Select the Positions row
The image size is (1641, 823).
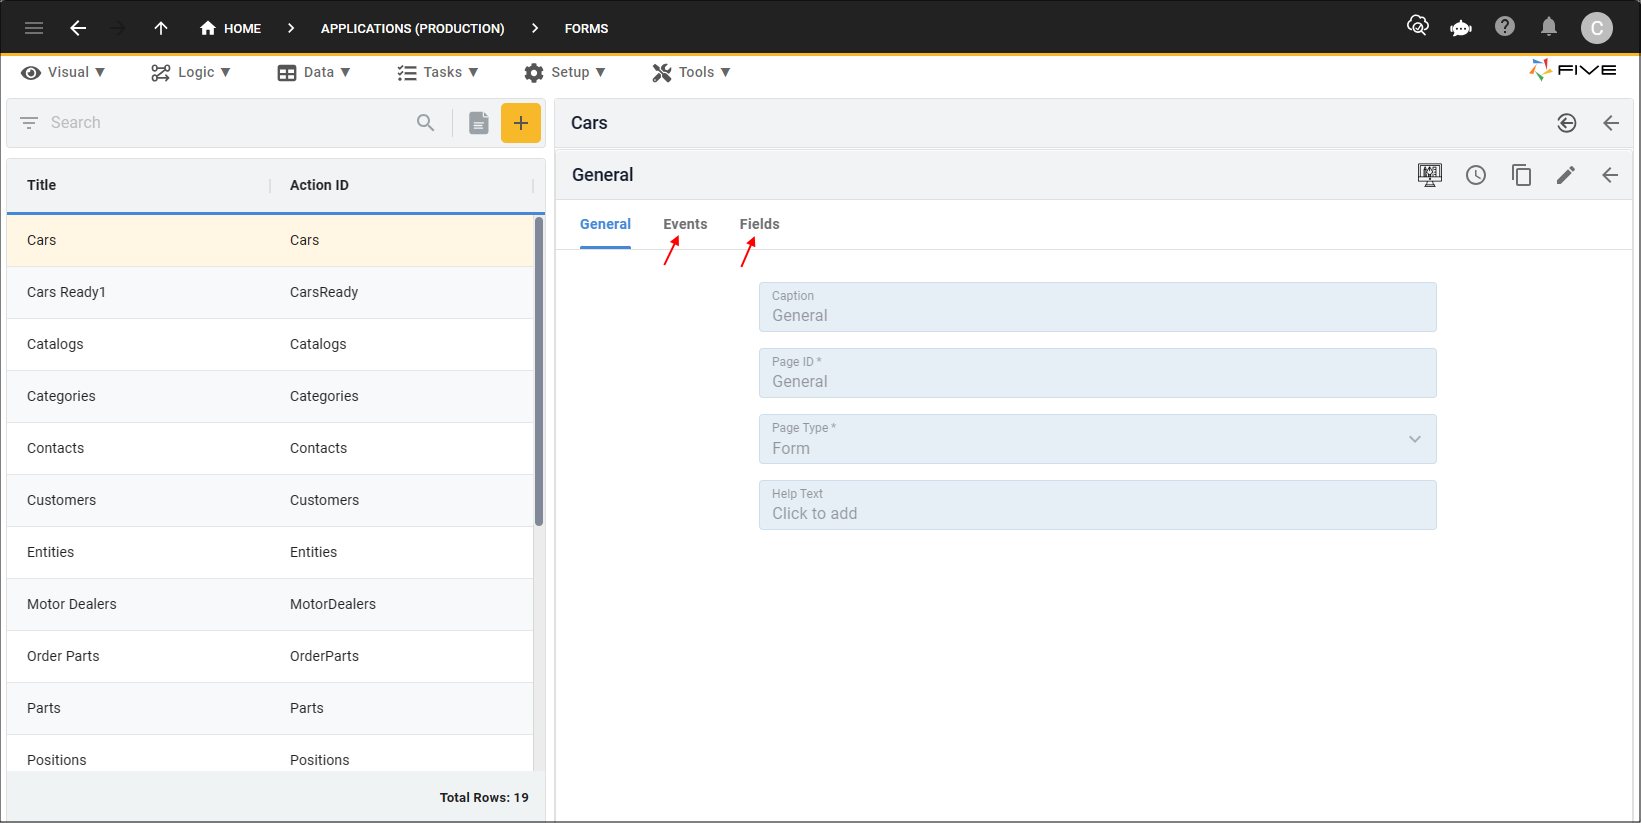270,755
